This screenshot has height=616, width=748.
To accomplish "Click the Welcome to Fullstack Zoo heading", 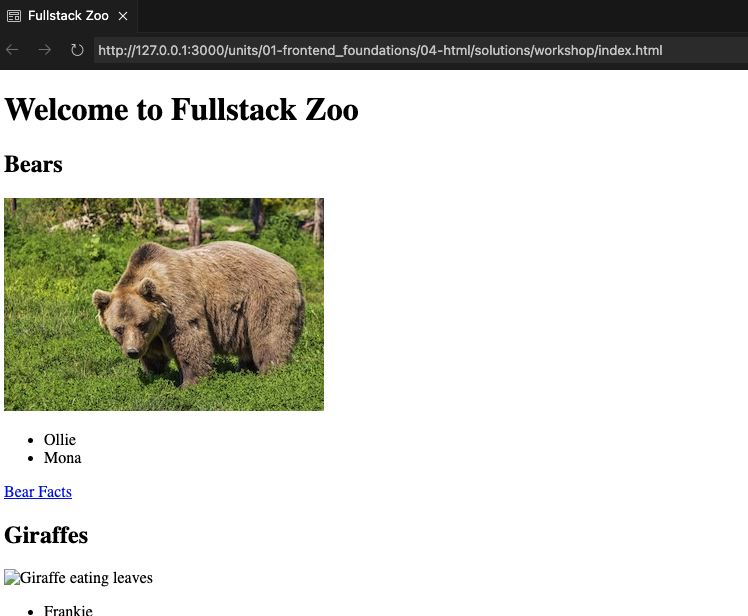I will (x=181, y=109).
